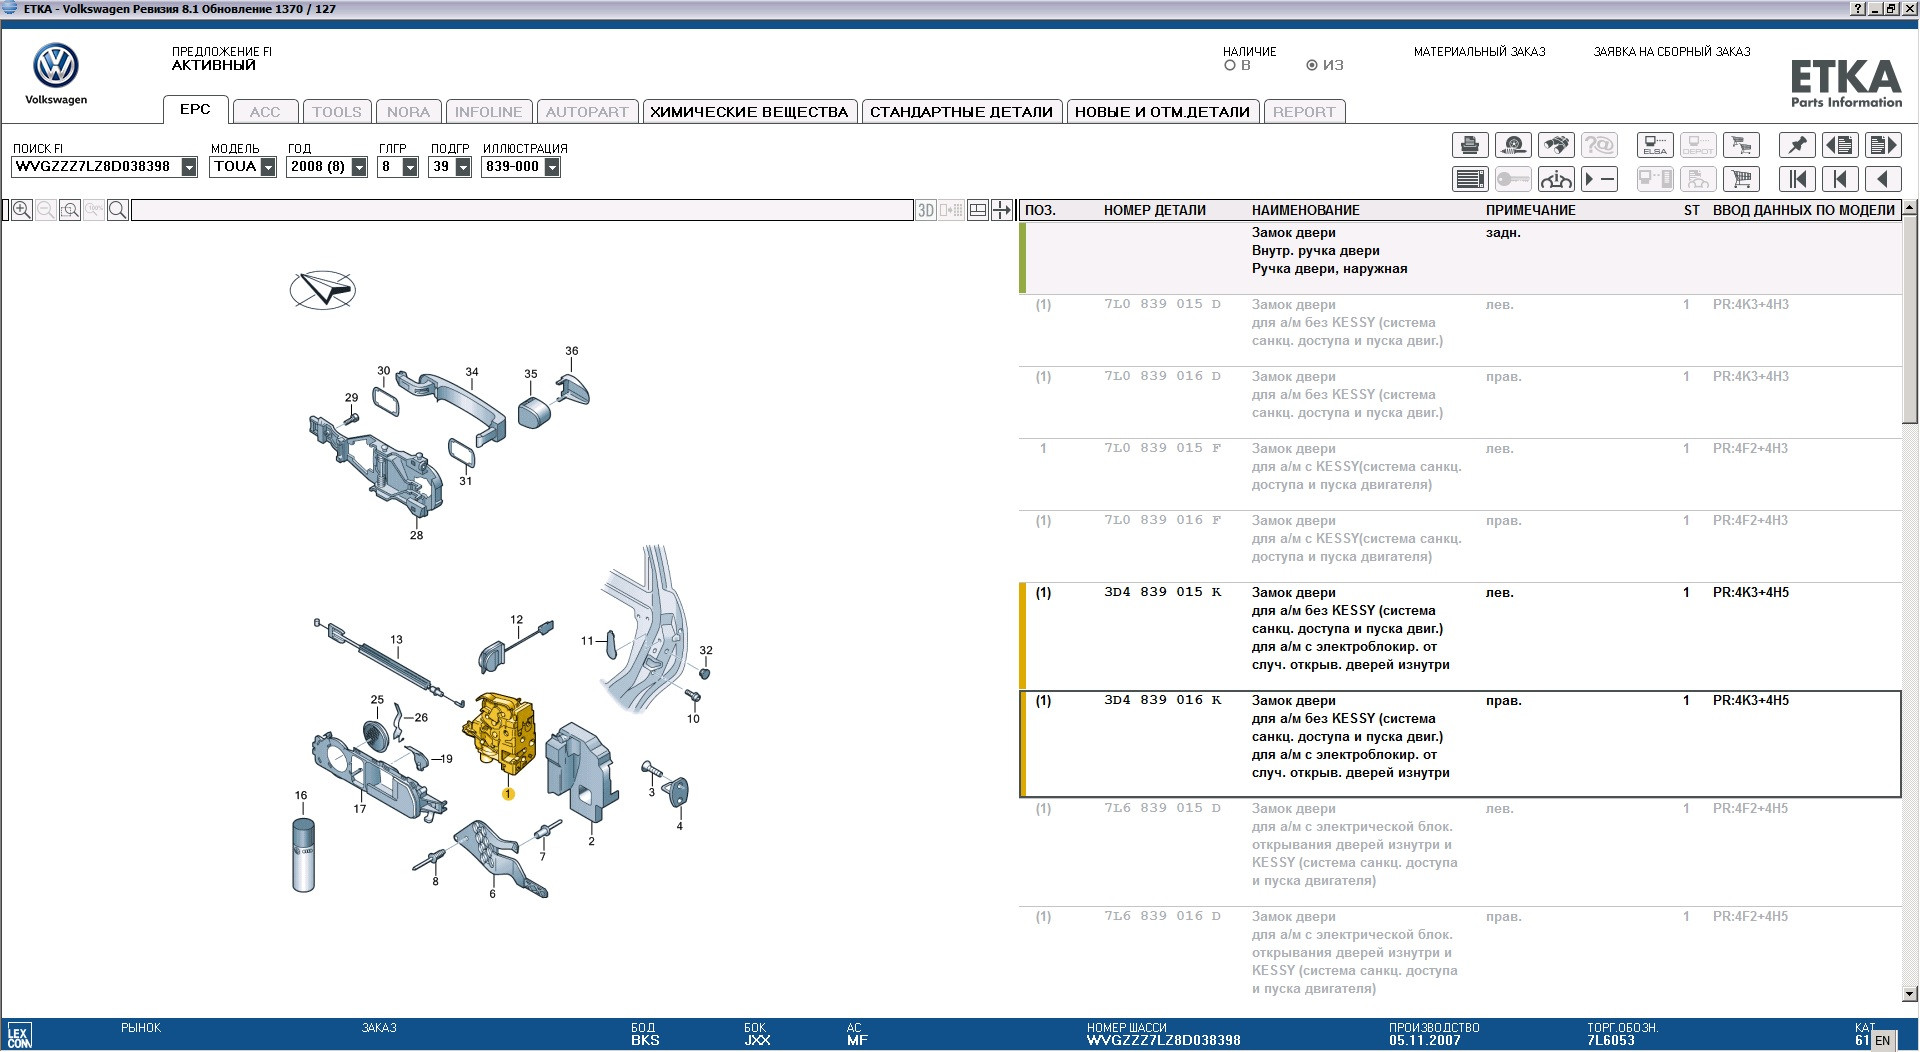Click the parts list vertical scrollbar thumb
The height and width of the screenshot is (1052, 1920).
(1909, 320)
